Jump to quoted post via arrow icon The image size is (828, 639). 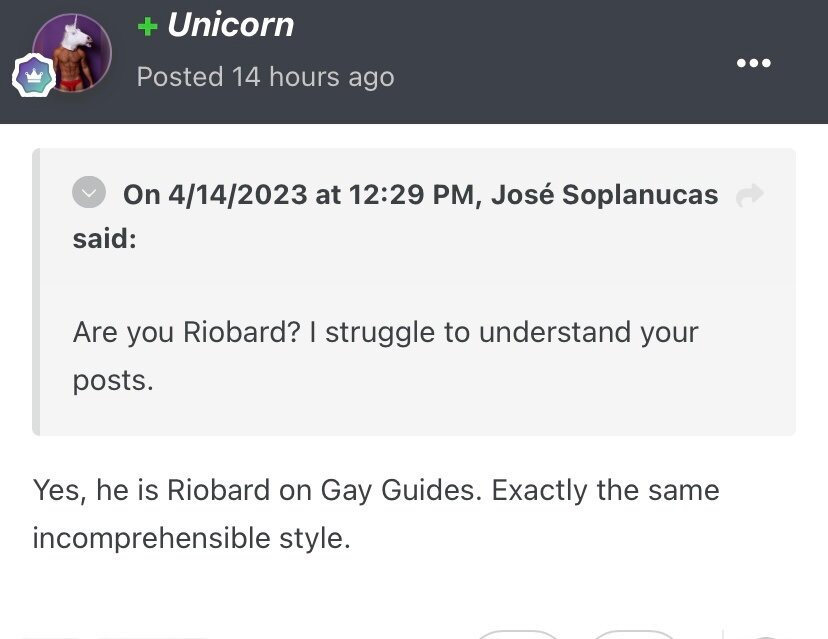[750, 195]
